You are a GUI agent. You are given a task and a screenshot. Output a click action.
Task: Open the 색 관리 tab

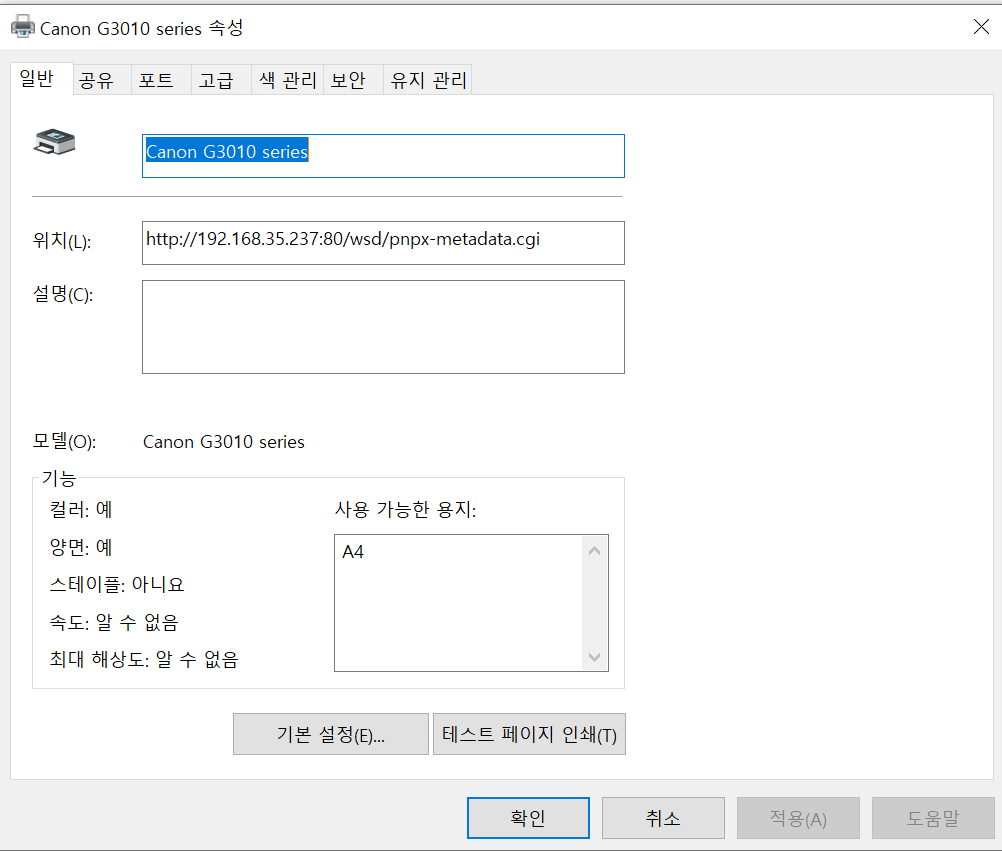tap(288, 80)
